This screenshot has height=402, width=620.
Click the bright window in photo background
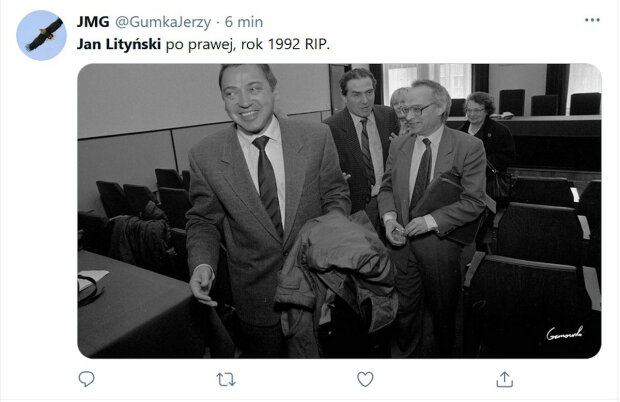tap(429, 79)
